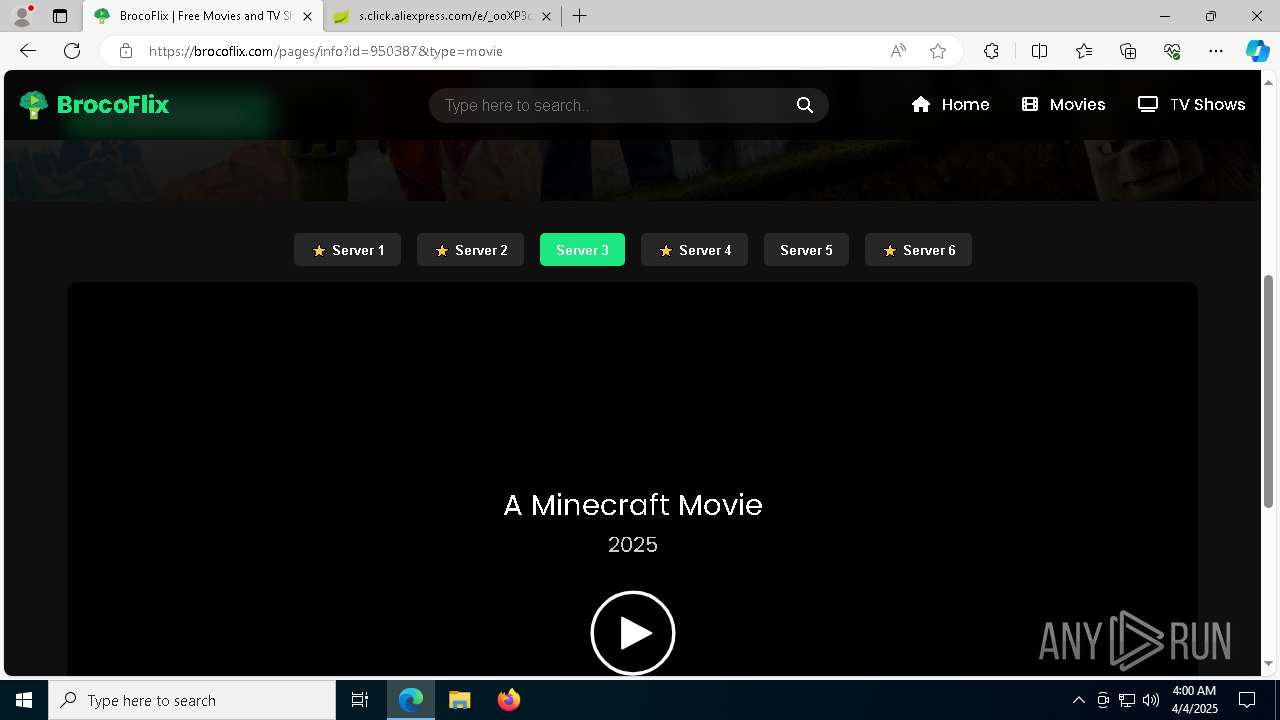Open the notification center
The height and width of the screenshot is (720, 1280).
click(x=1247, y=700)
